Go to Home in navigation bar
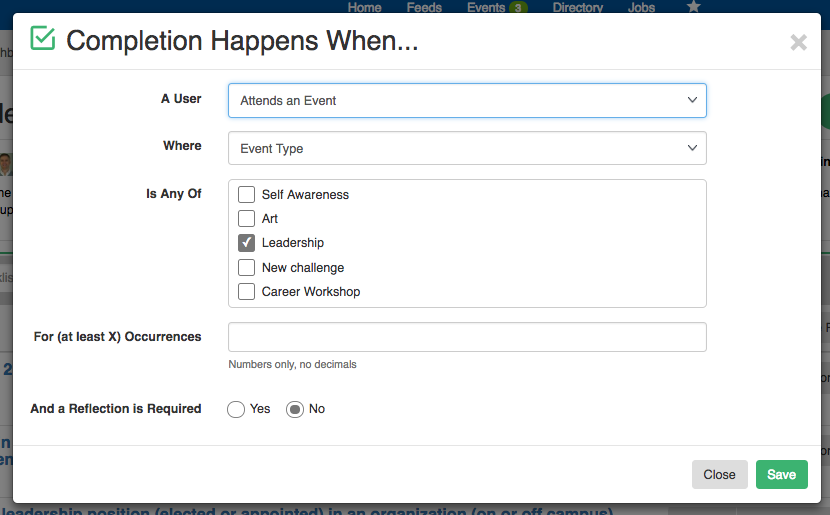830x515 pixels. click(364, 7)
